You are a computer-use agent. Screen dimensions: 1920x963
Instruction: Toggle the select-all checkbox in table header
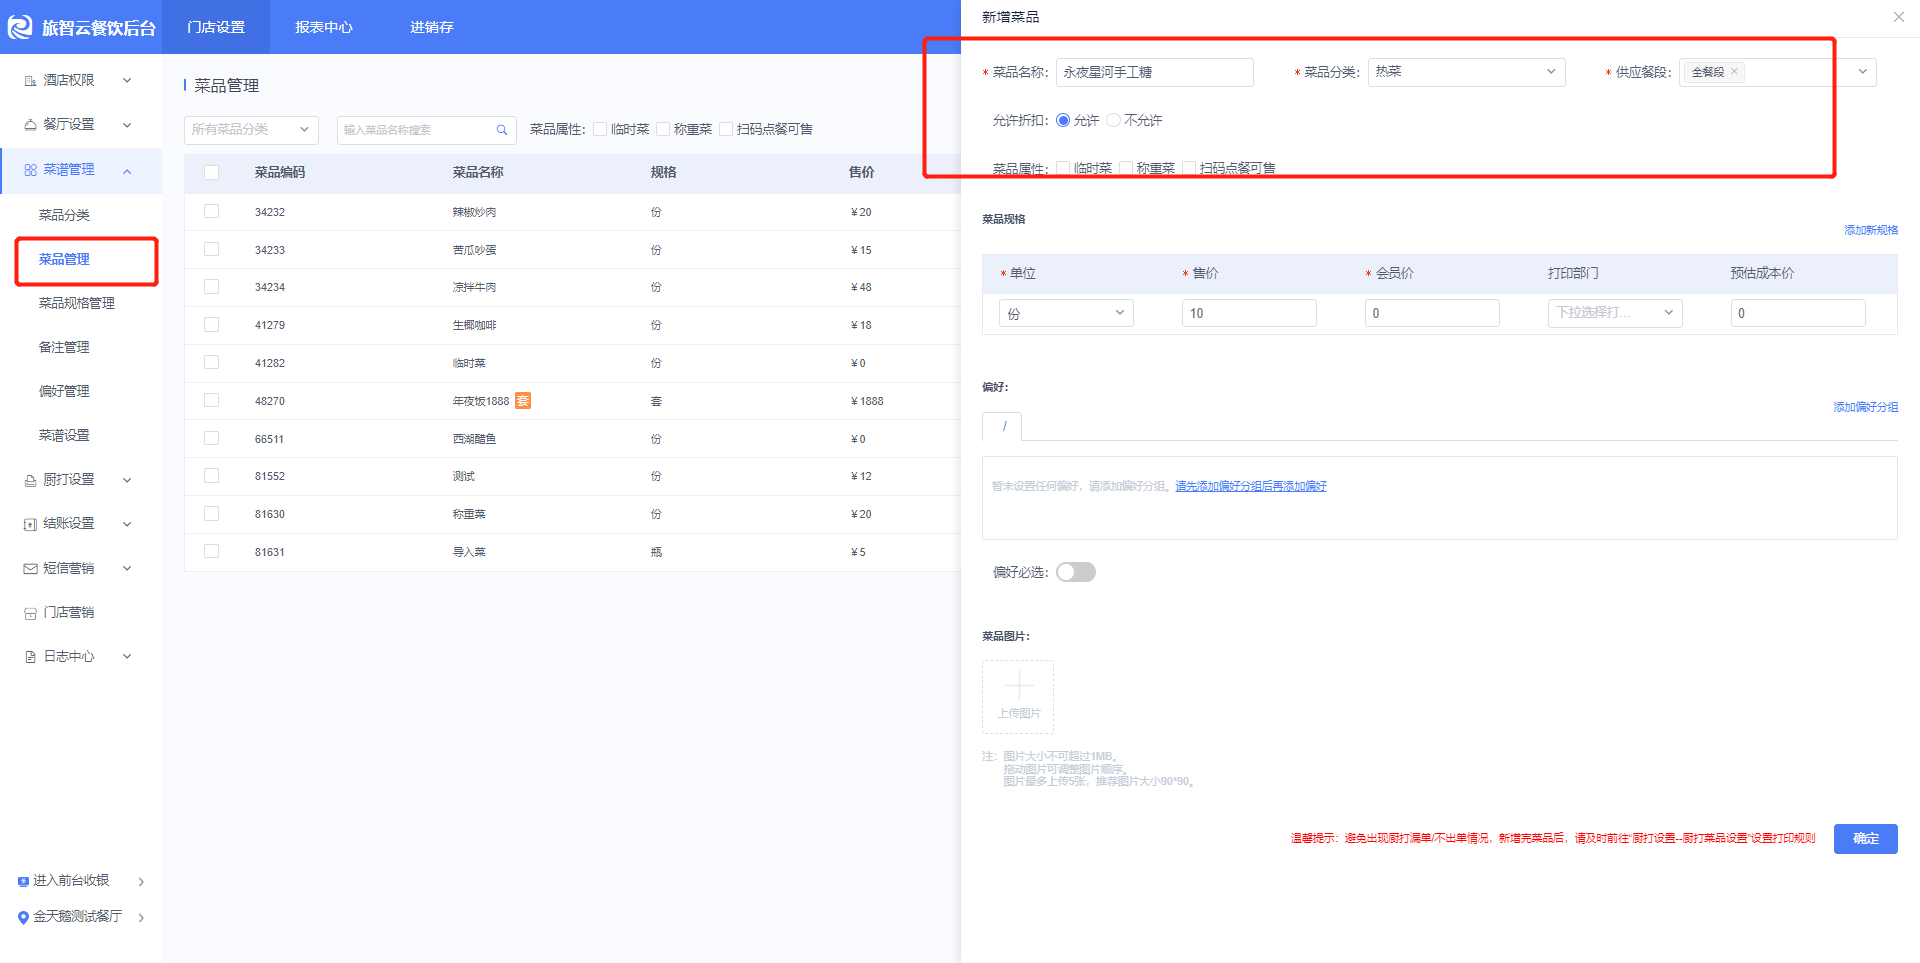point(211,172)
